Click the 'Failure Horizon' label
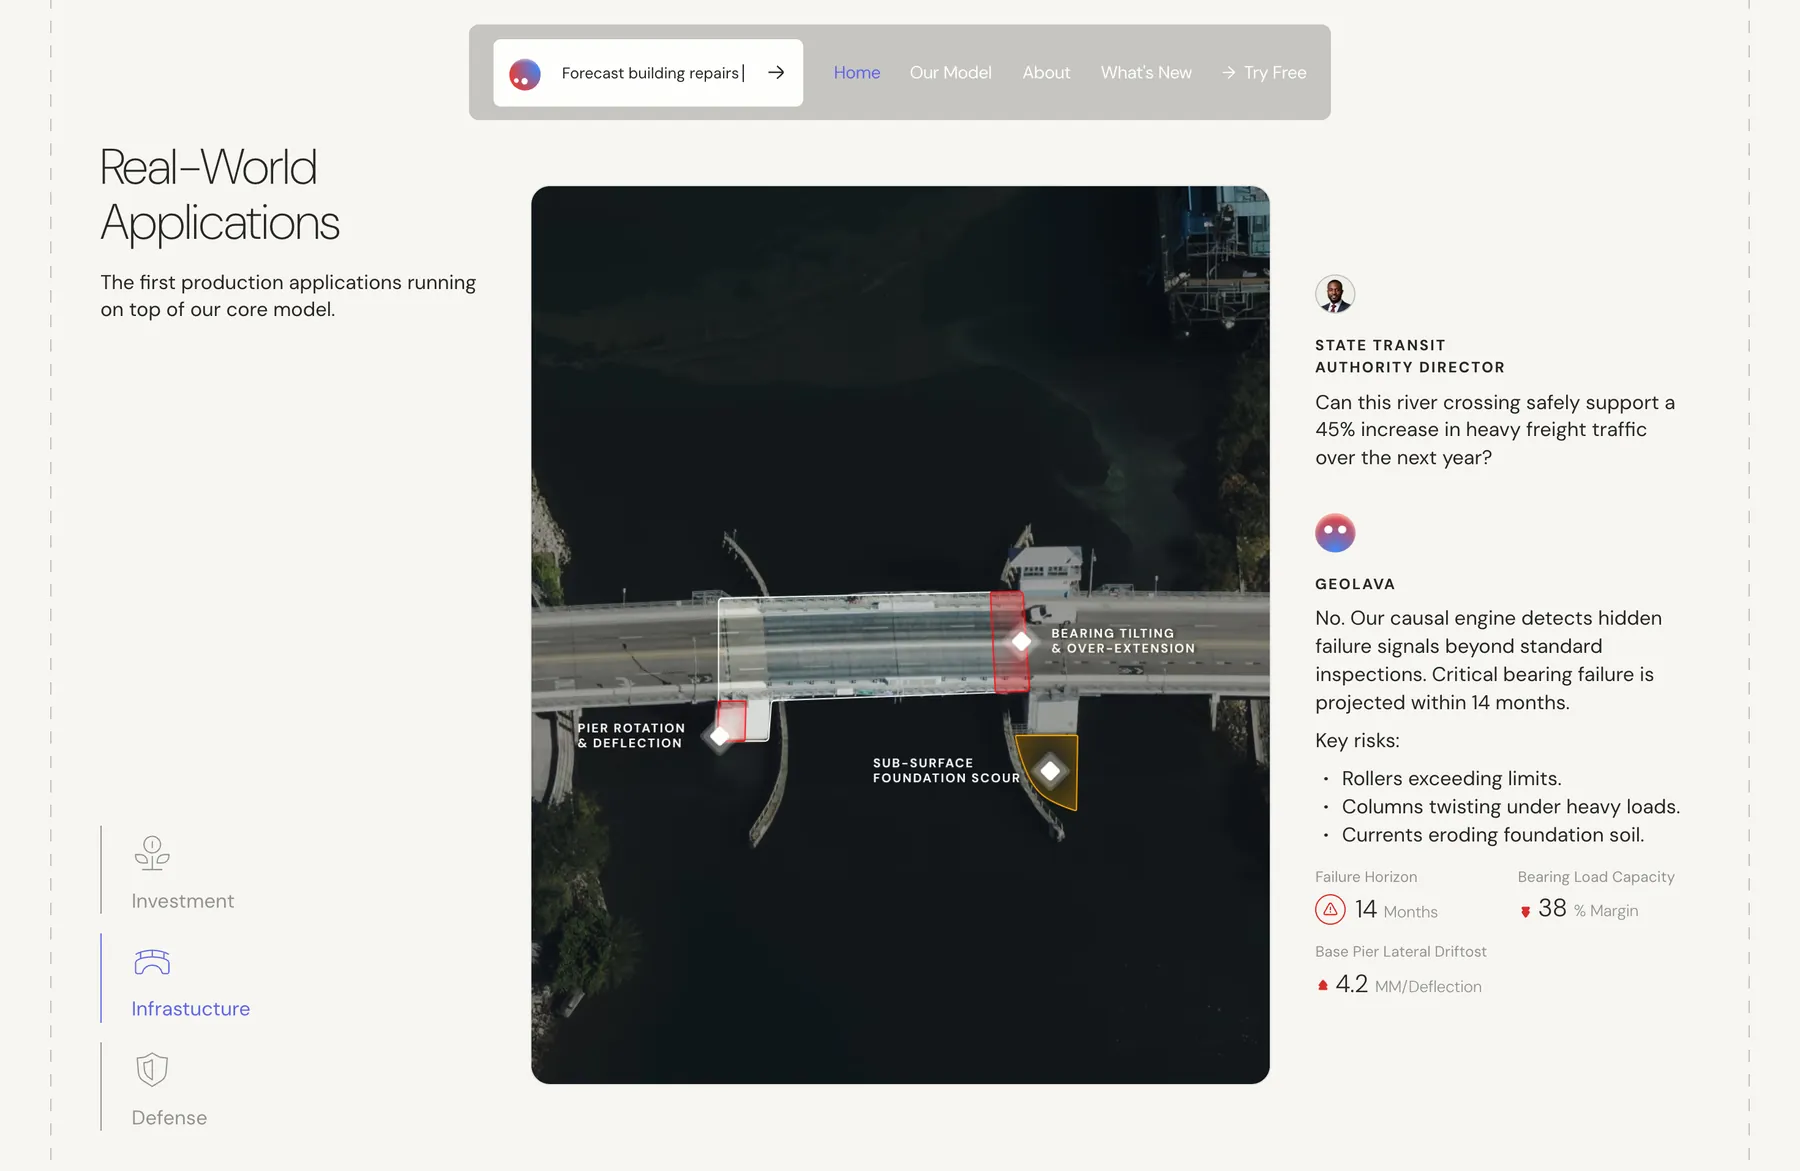 (x=1366, y=877)
